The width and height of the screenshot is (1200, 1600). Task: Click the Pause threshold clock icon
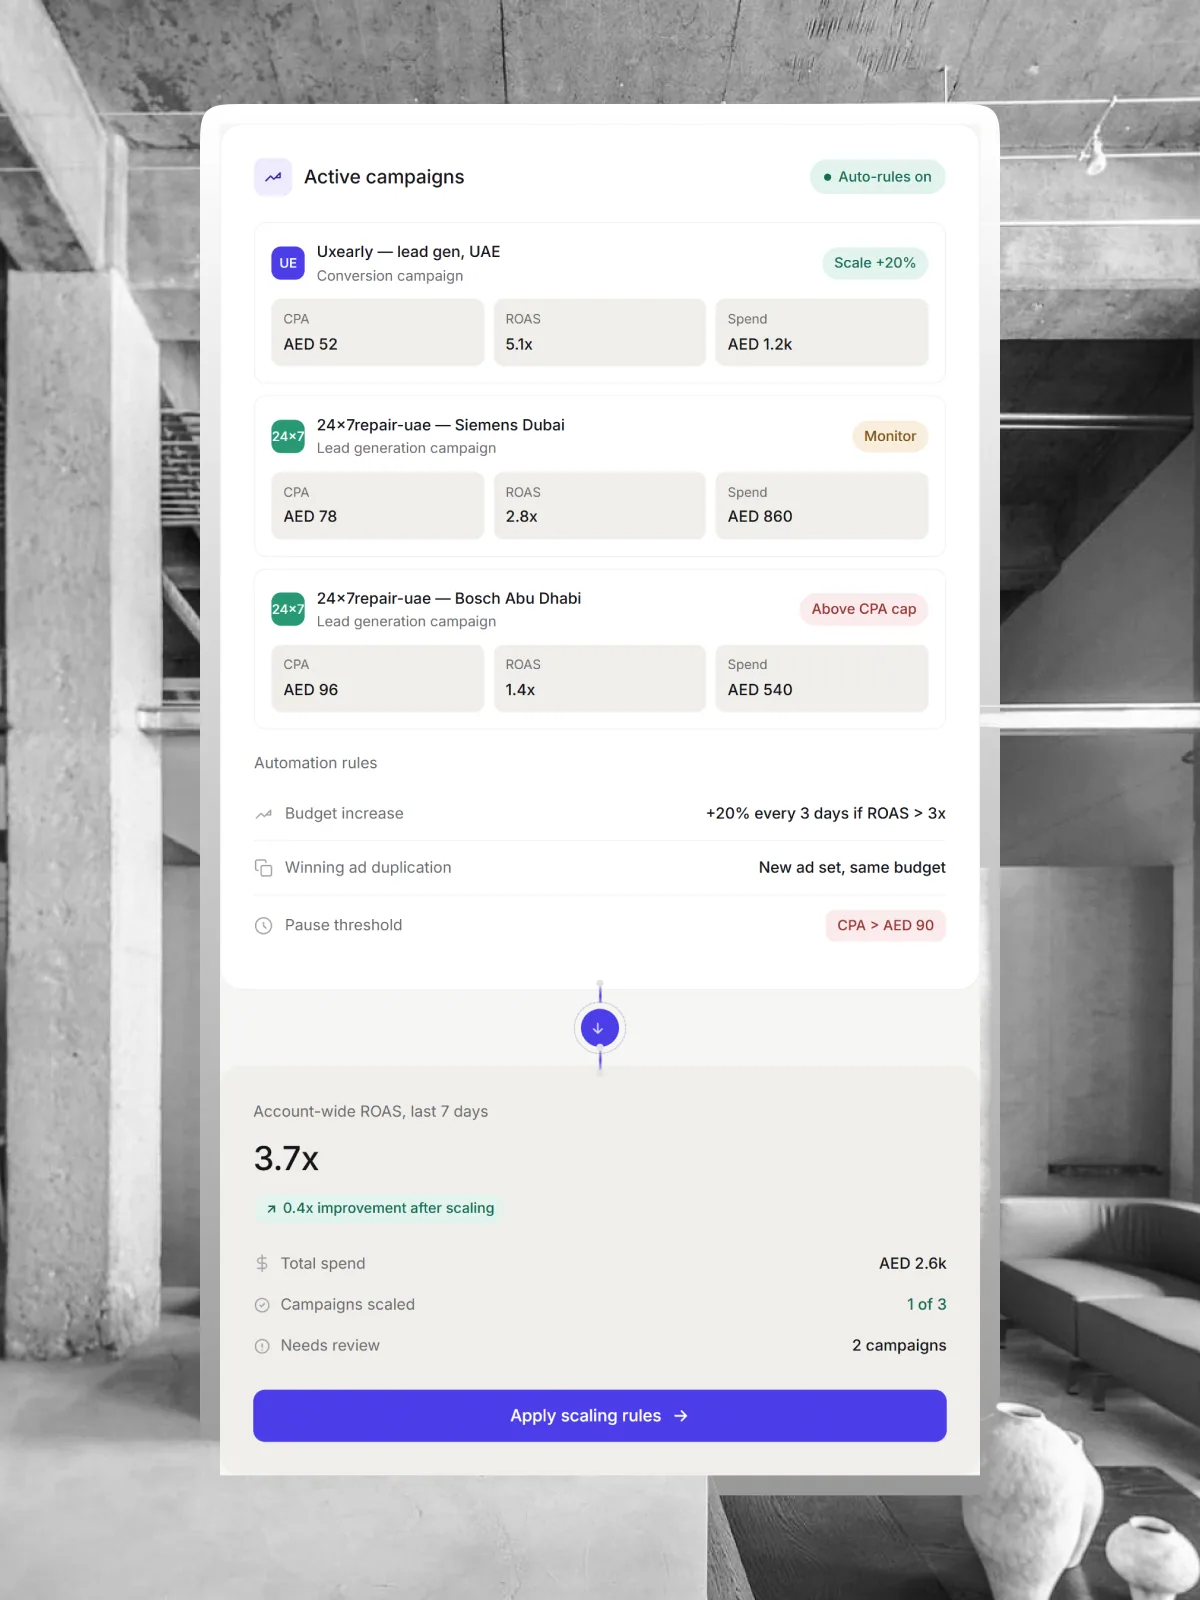264,926
